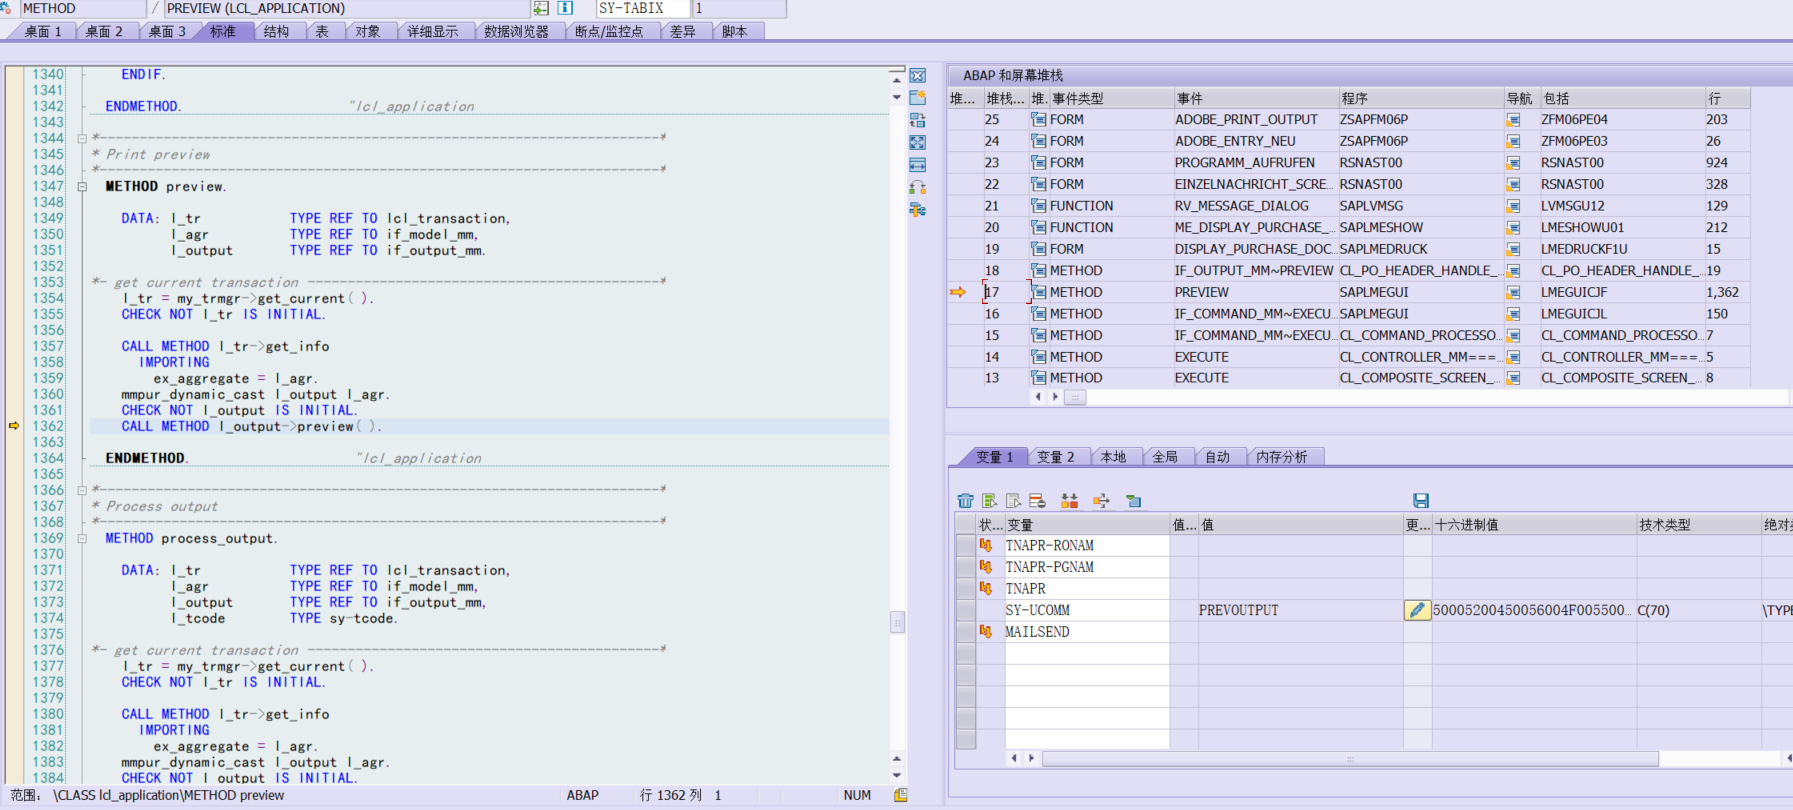1793x810 pixels.
Task: Select the row selector for SY-UCOMM
Action: 965,610
